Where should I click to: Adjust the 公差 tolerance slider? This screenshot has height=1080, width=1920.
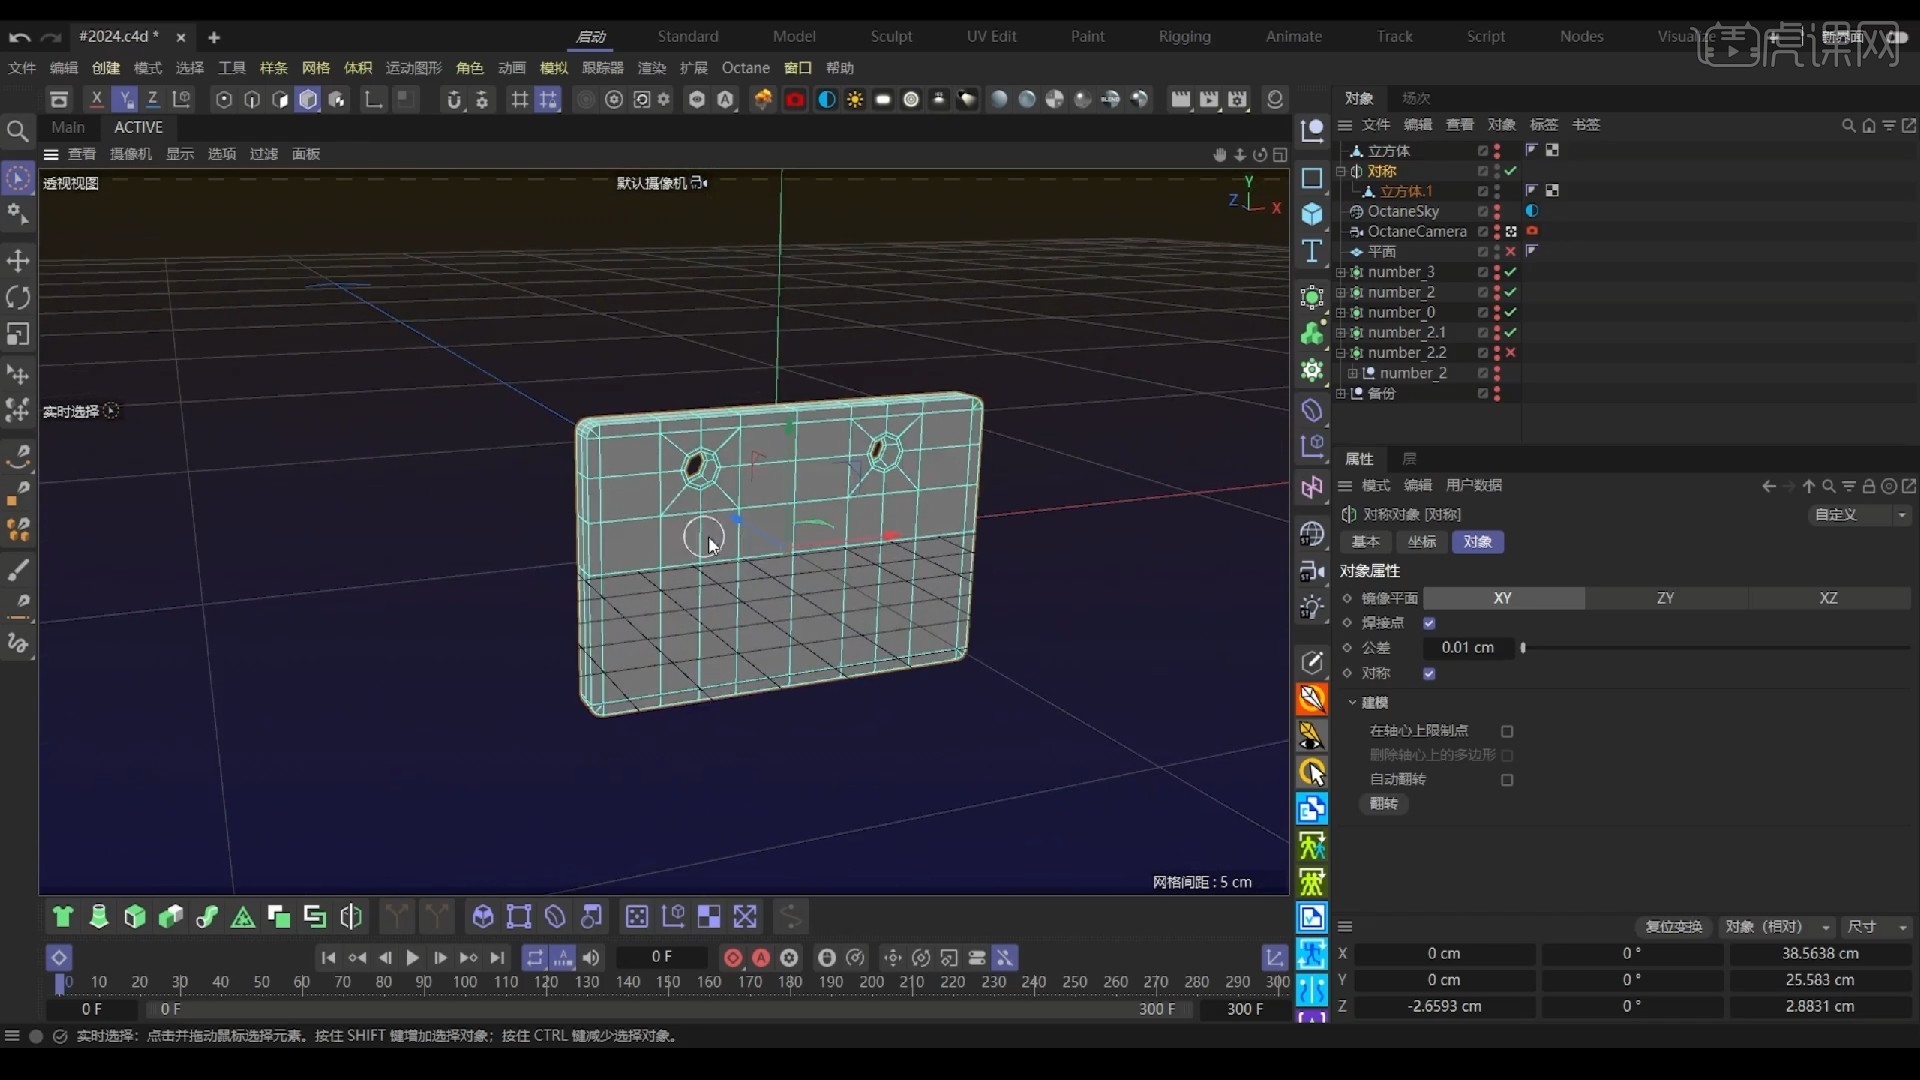point(1715,648)
